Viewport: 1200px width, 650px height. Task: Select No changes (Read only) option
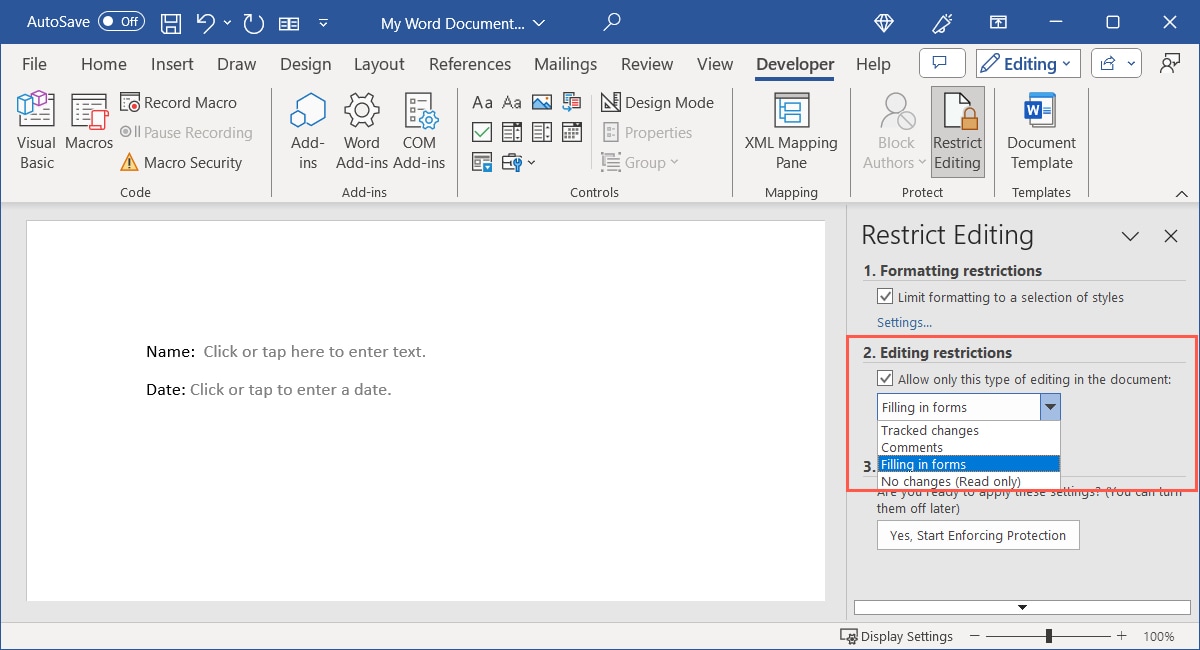pos(949,481)
